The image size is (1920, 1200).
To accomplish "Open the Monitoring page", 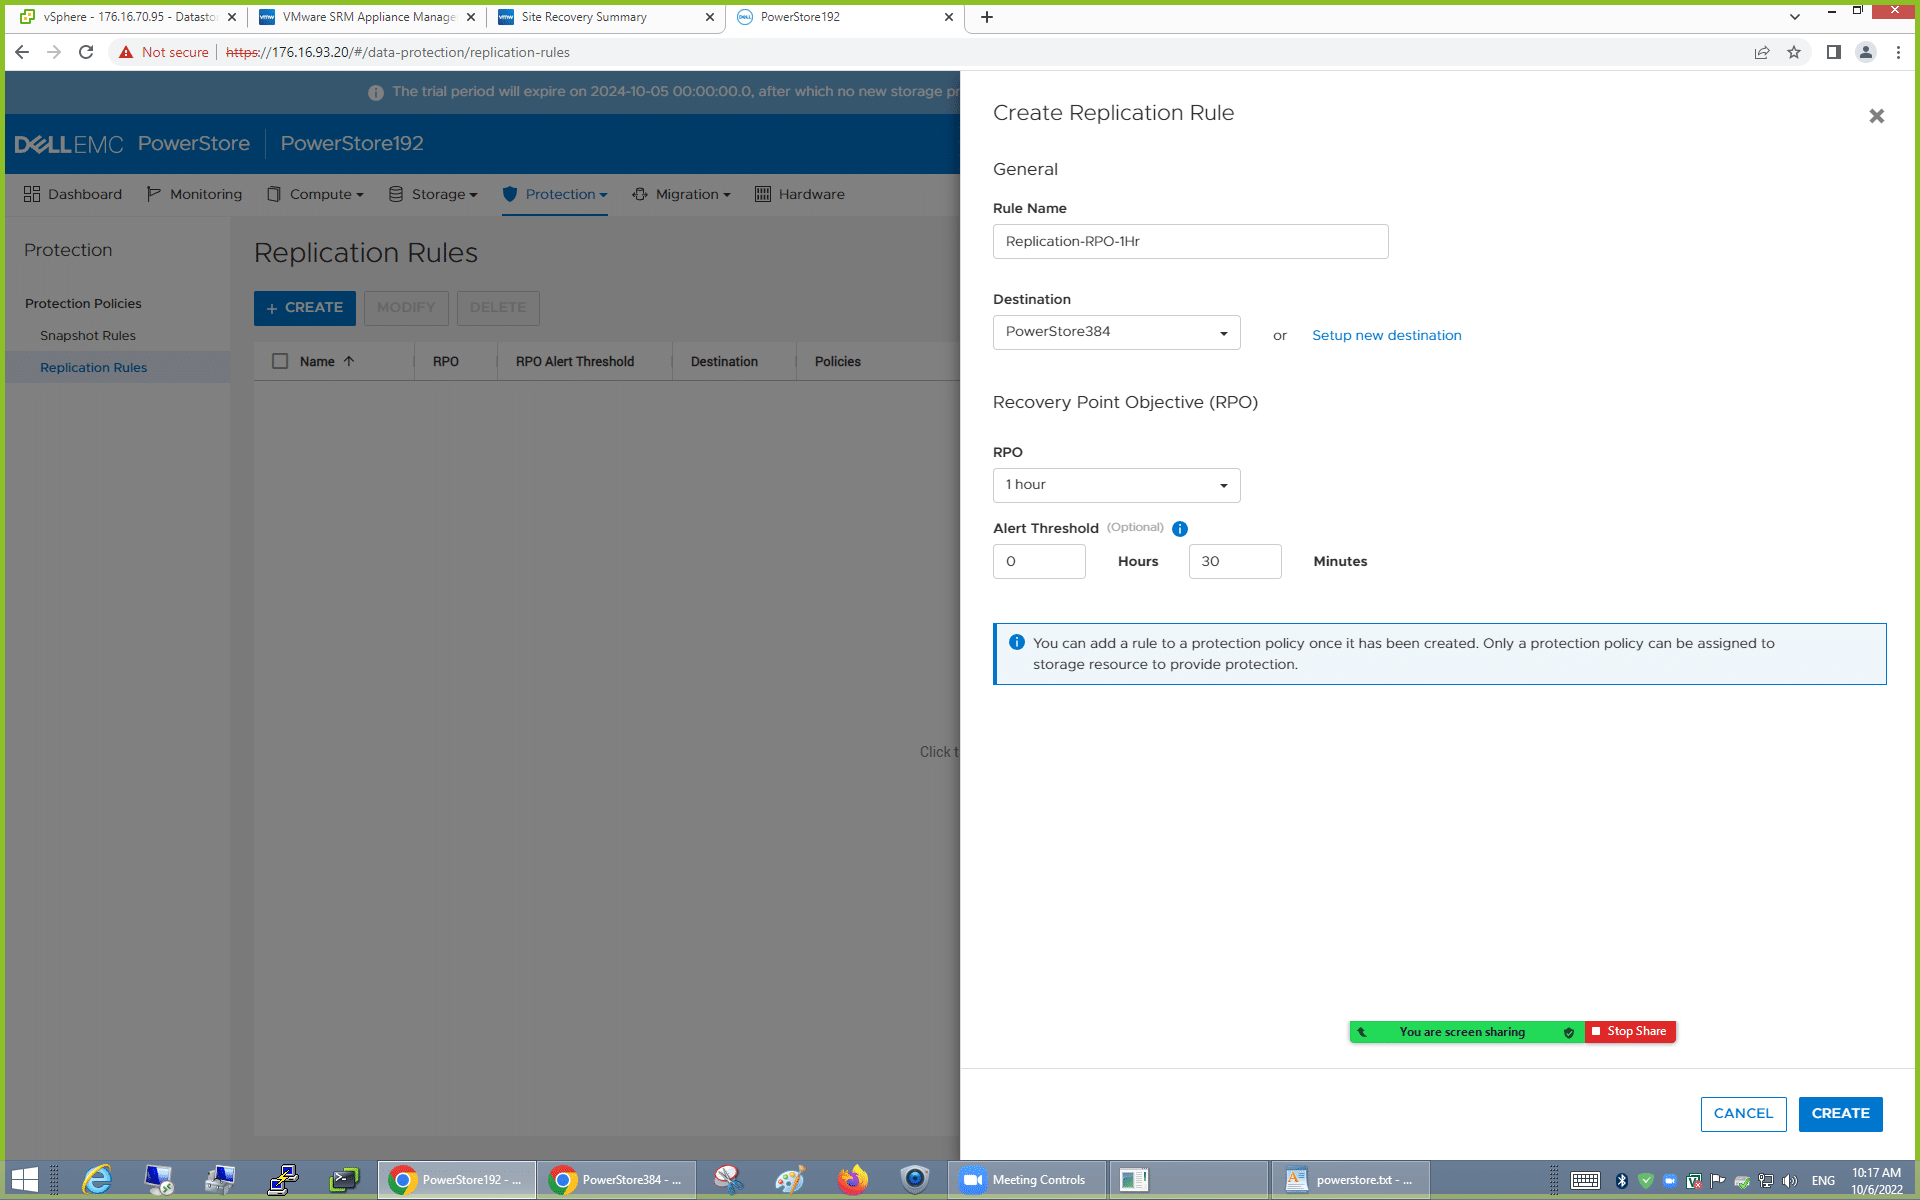I will (194, 194).
